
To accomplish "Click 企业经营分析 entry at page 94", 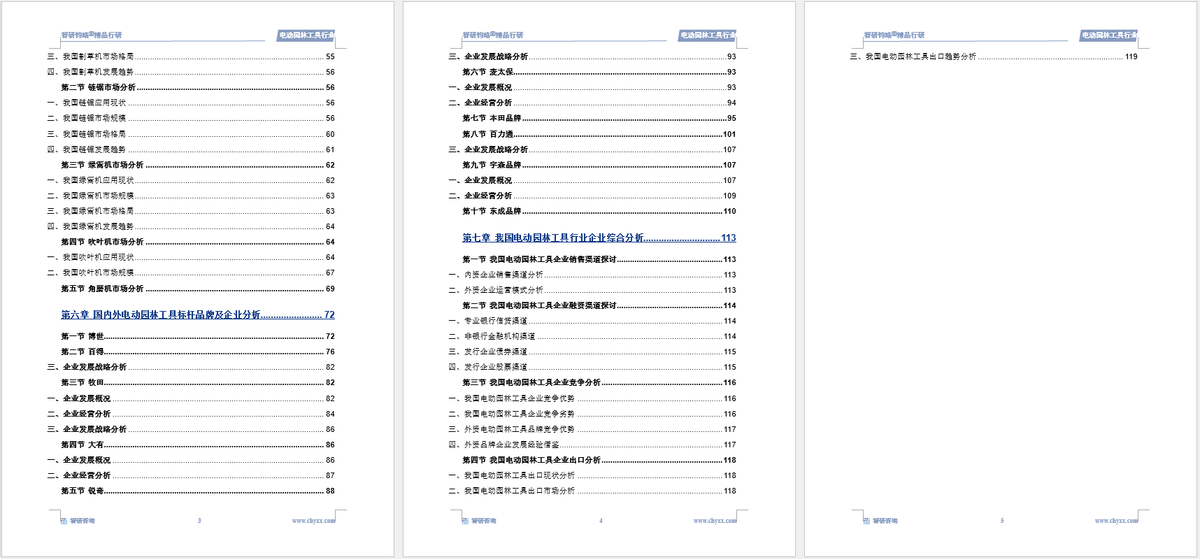I will [x=593, y=102].
